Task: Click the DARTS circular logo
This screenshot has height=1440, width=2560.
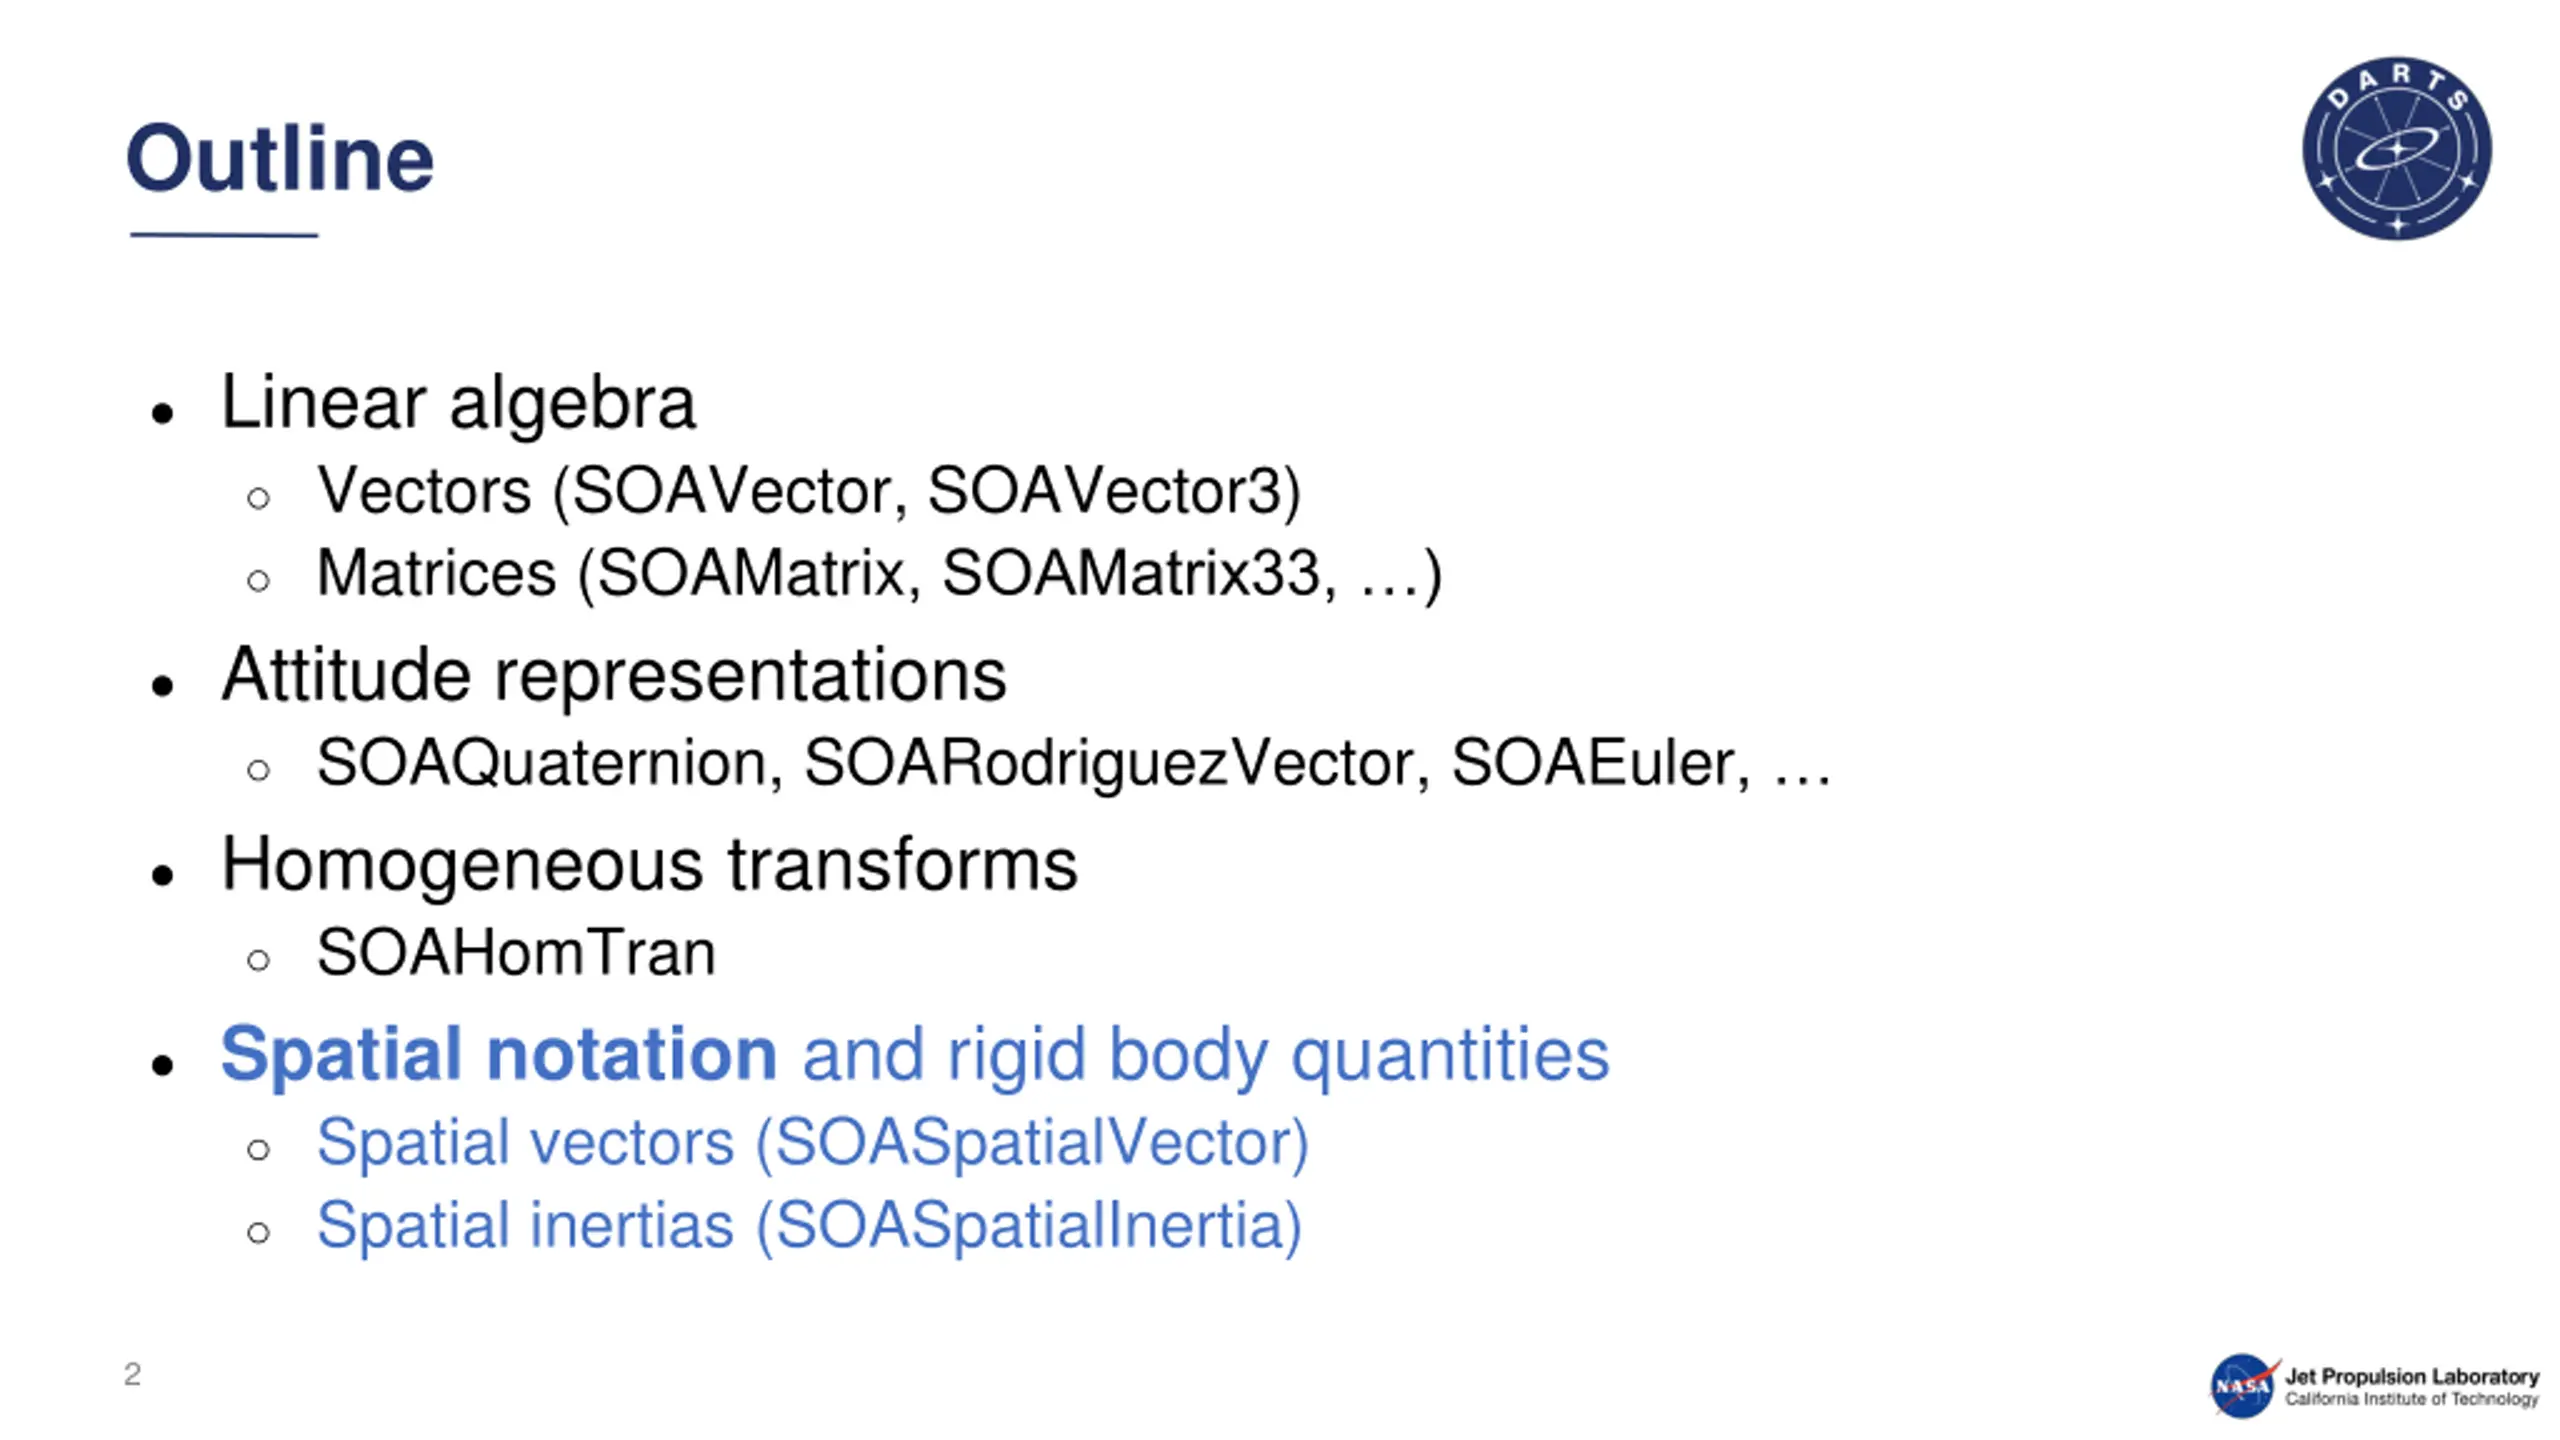Action: coord(2396,148)
